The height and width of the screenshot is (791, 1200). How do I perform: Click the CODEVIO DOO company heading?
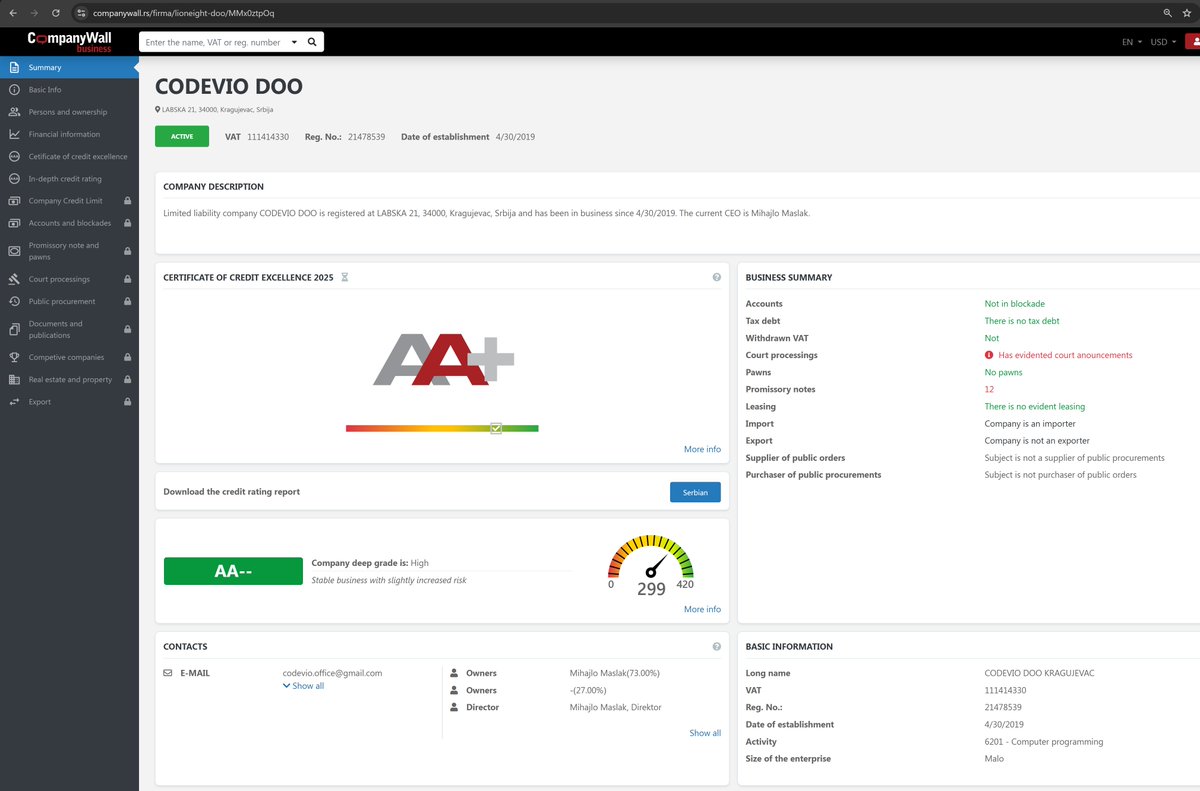click(229, 87)
